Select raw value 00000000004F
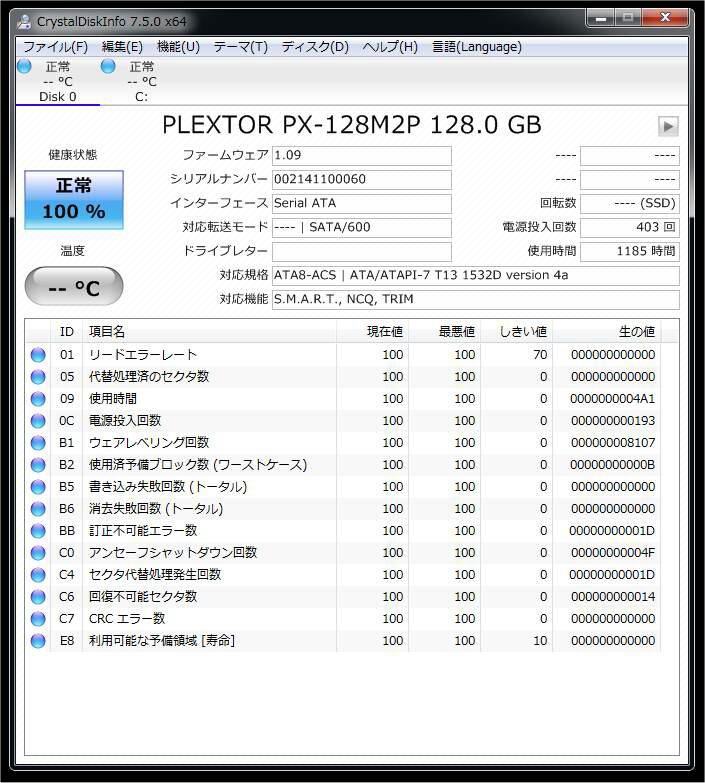This screenshot has height=783, width=705. tap(613, 553)
